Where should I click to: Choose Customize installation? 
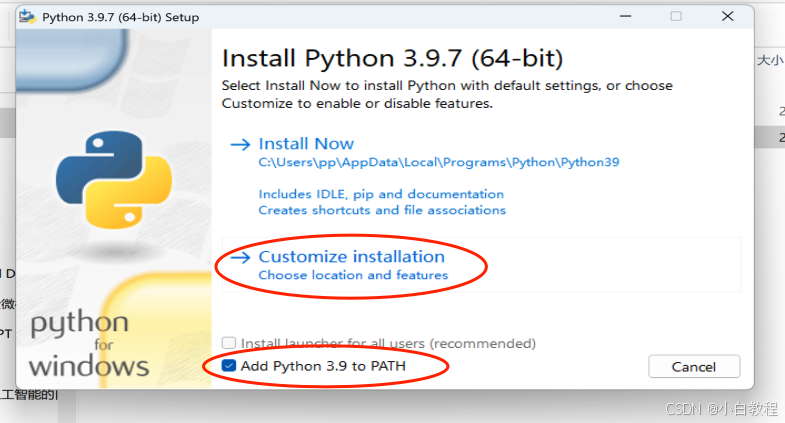point(351,256)
